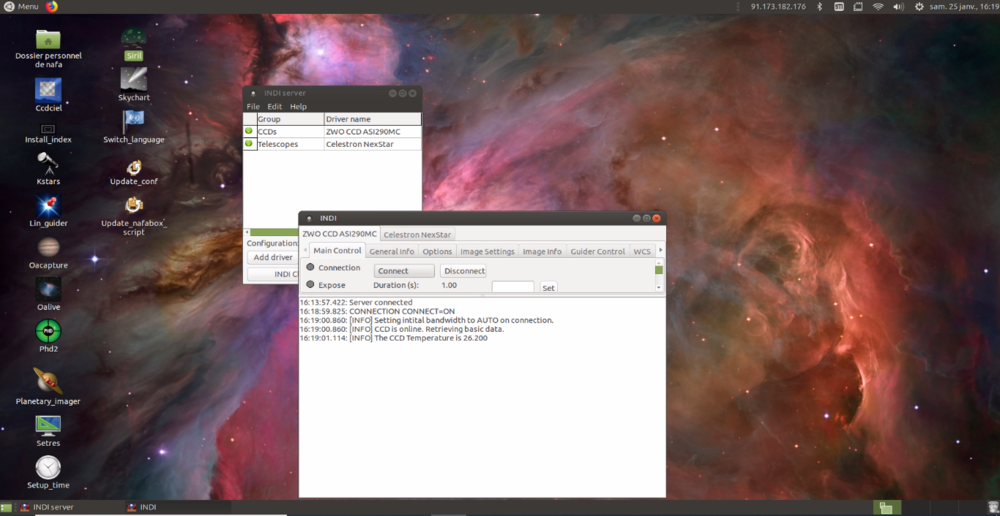This screenshot has width=1000, height=516.
Task: Click Add driver in INDI server
Action: pyautogui.click(x=273, y=257)
